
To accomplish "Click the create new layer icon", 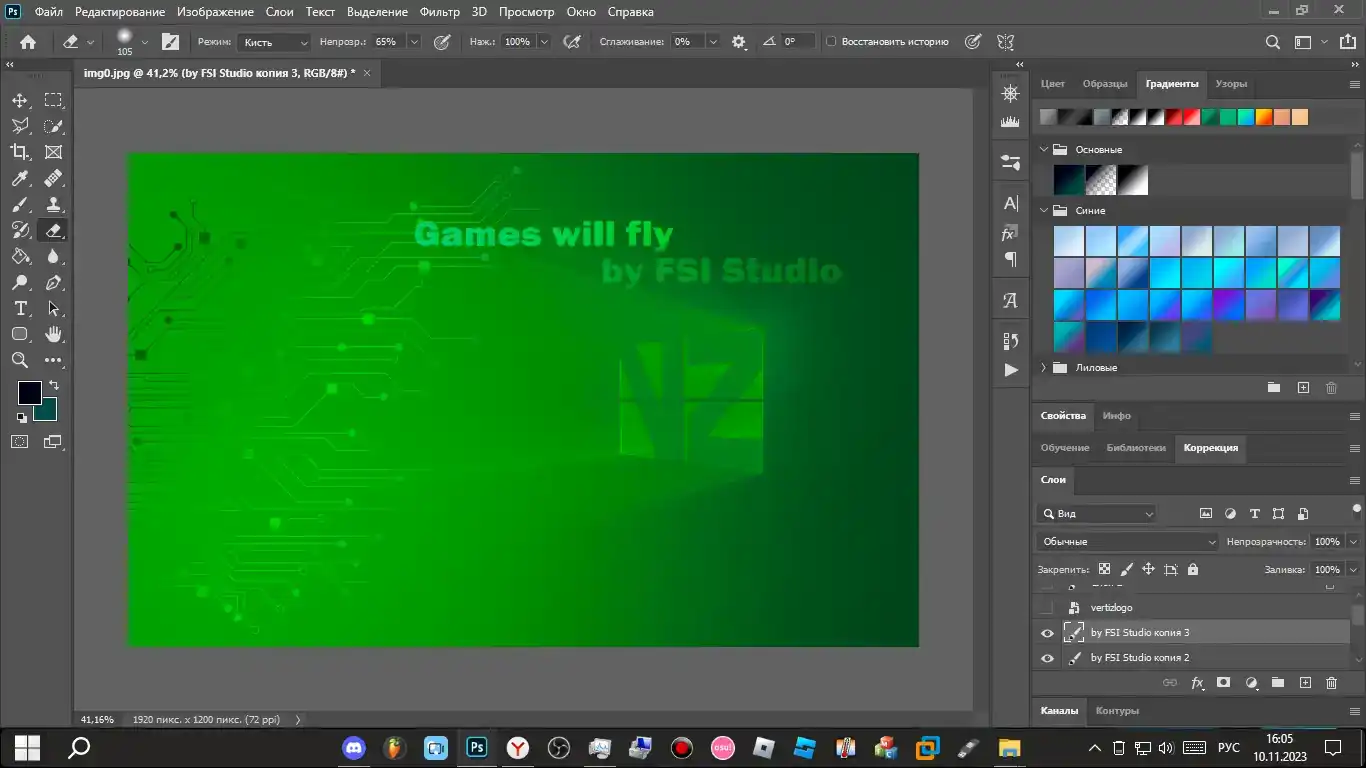I will click(x=1304, y=683).
